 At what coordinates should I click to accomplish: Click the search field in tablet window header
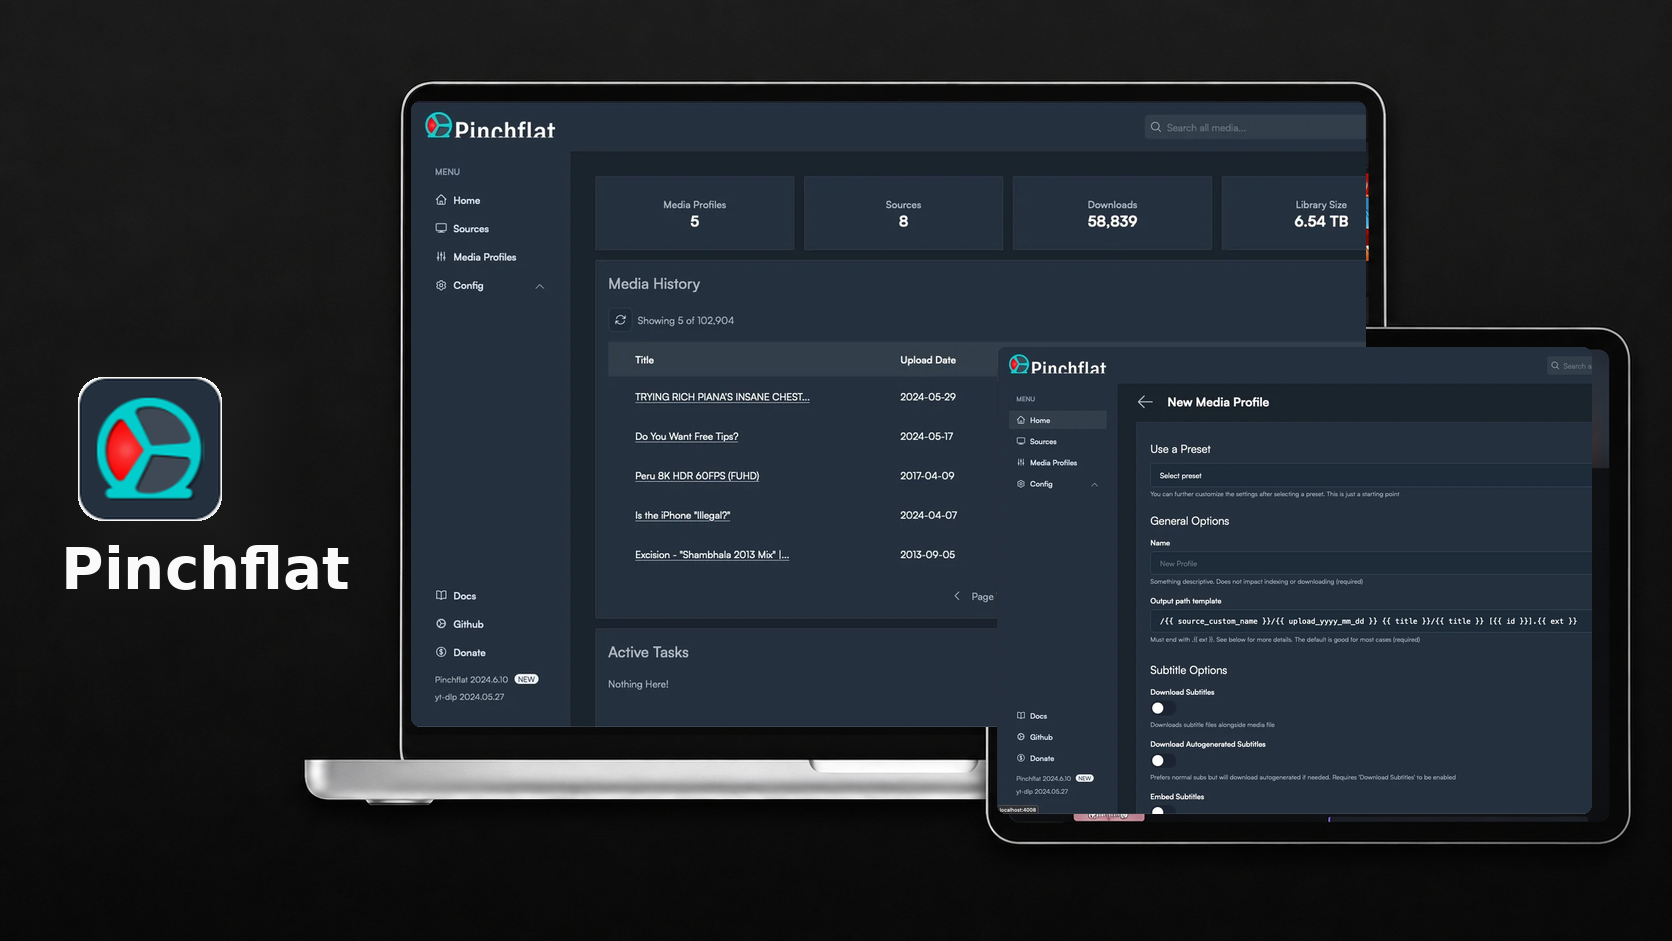tap(1570, 366)
